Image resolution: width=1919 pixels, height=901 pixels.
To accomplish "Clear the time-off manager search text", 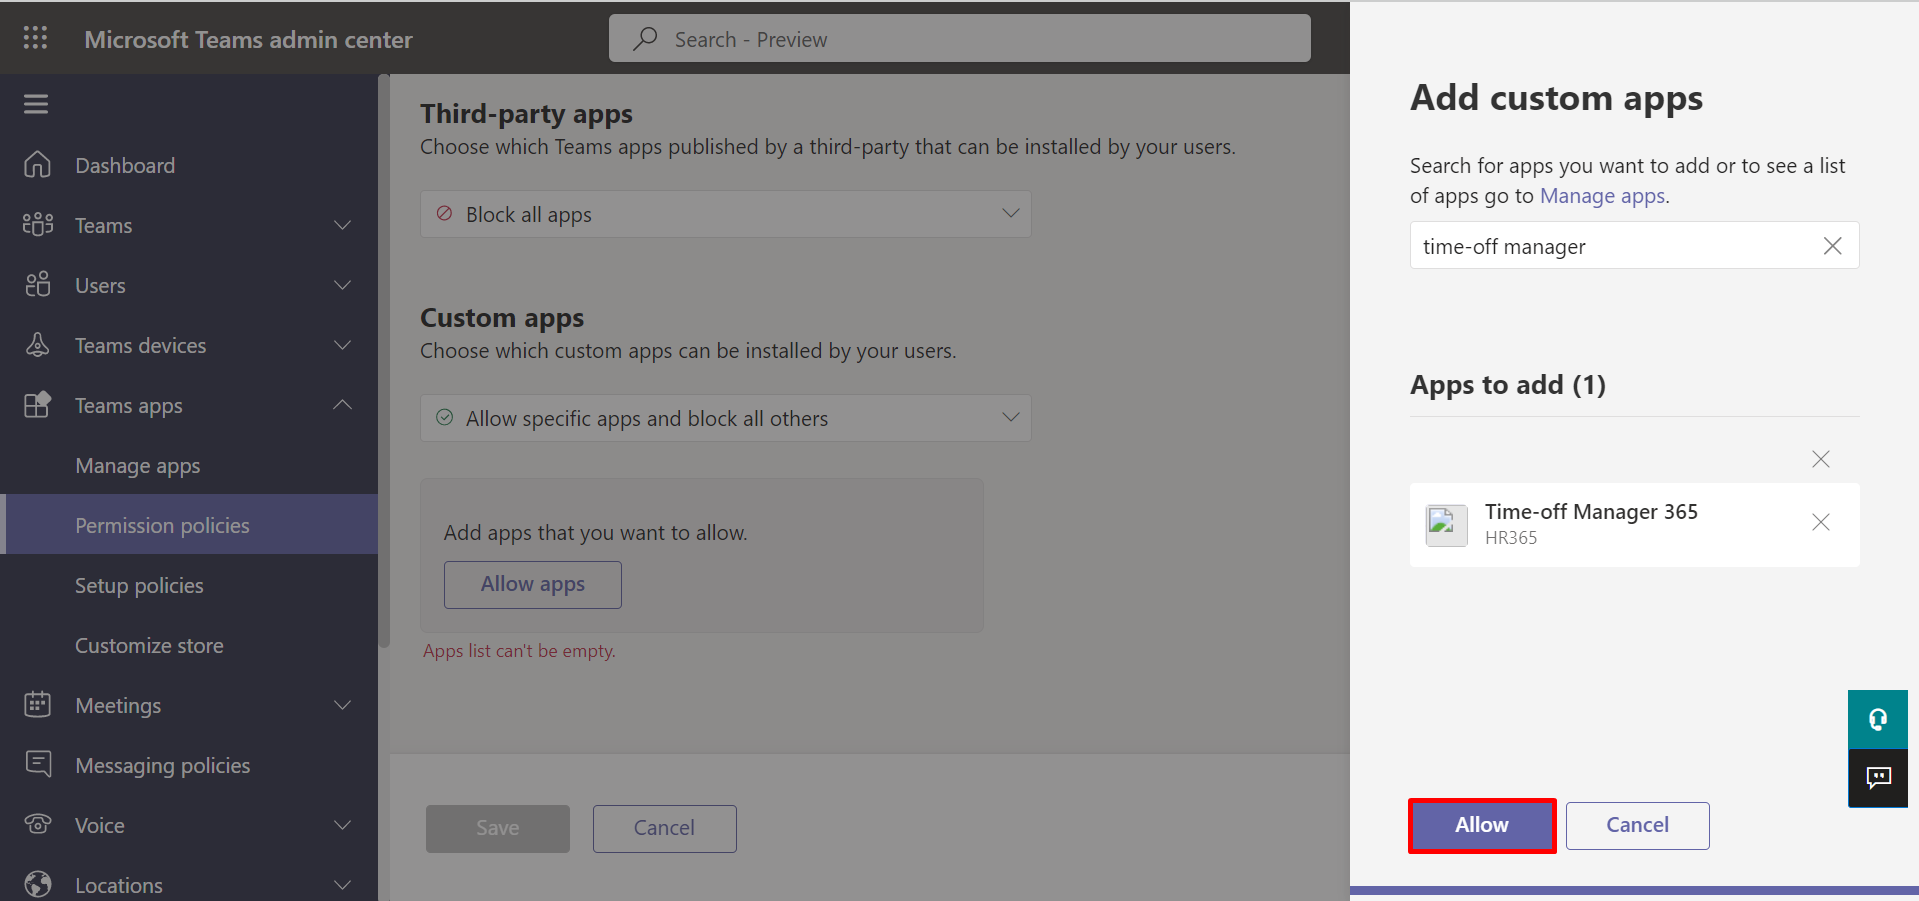I will 1832,246.
